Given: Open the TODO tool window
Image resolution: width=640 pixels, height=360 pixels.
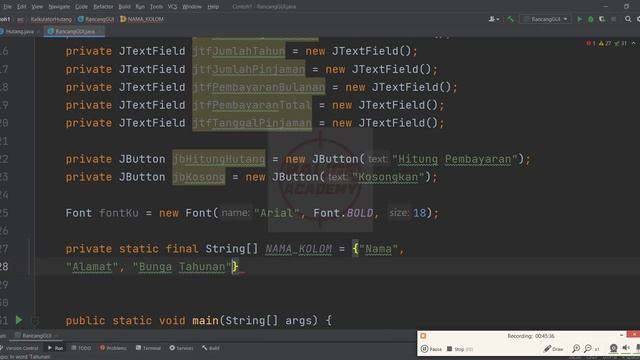Looking at the screenshot, I should click(81, 348).
